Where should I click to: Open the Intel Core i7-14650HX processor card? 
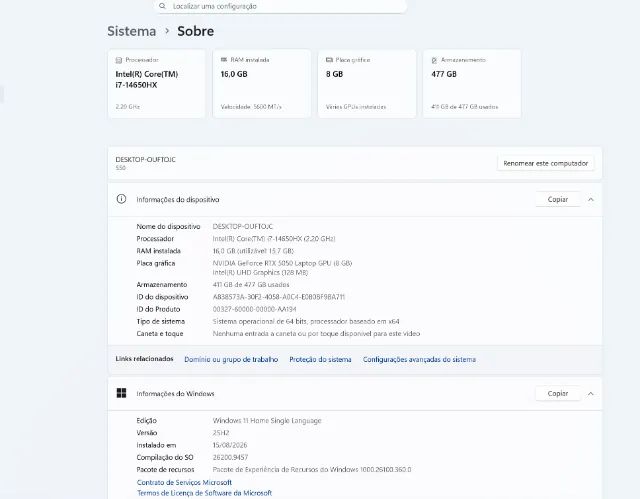157,84
